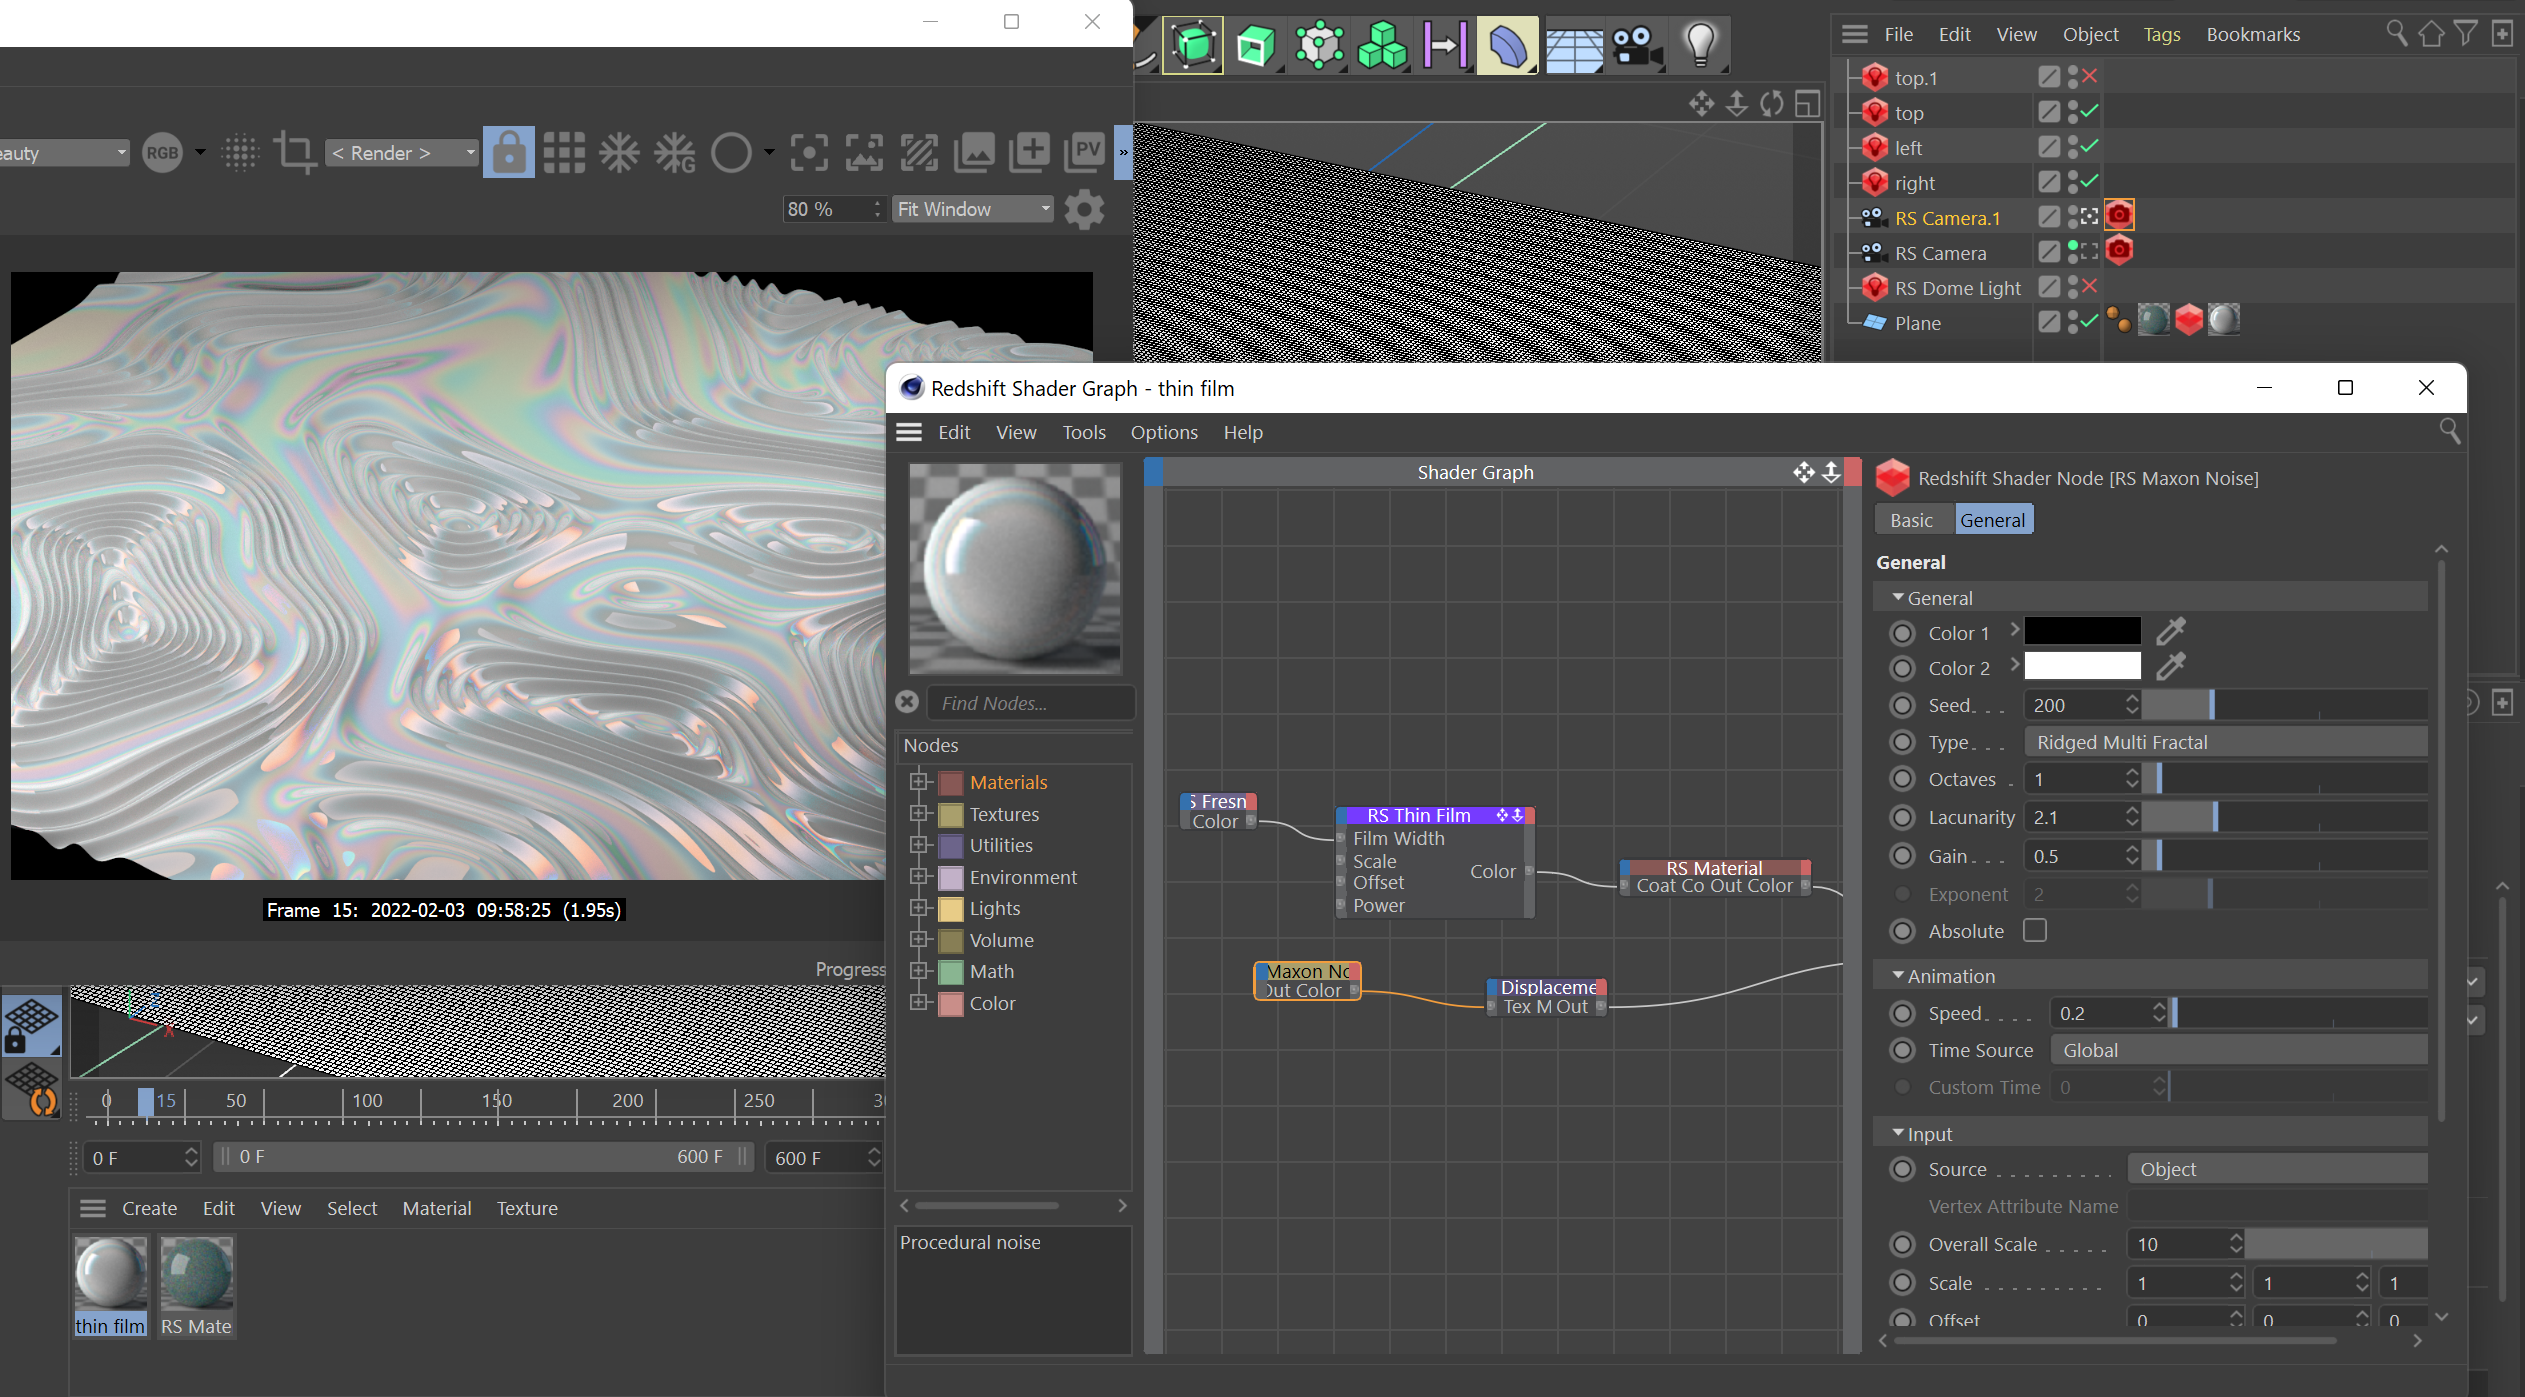Screen dimensions: 2525x1397
Task: Click the light bulb icon in toolbar
Action: [x=1700, y=45]
